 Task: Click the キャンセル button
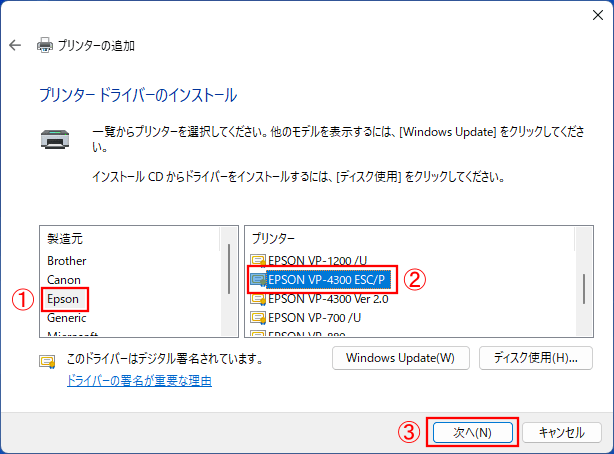click(x=562, y=432)
